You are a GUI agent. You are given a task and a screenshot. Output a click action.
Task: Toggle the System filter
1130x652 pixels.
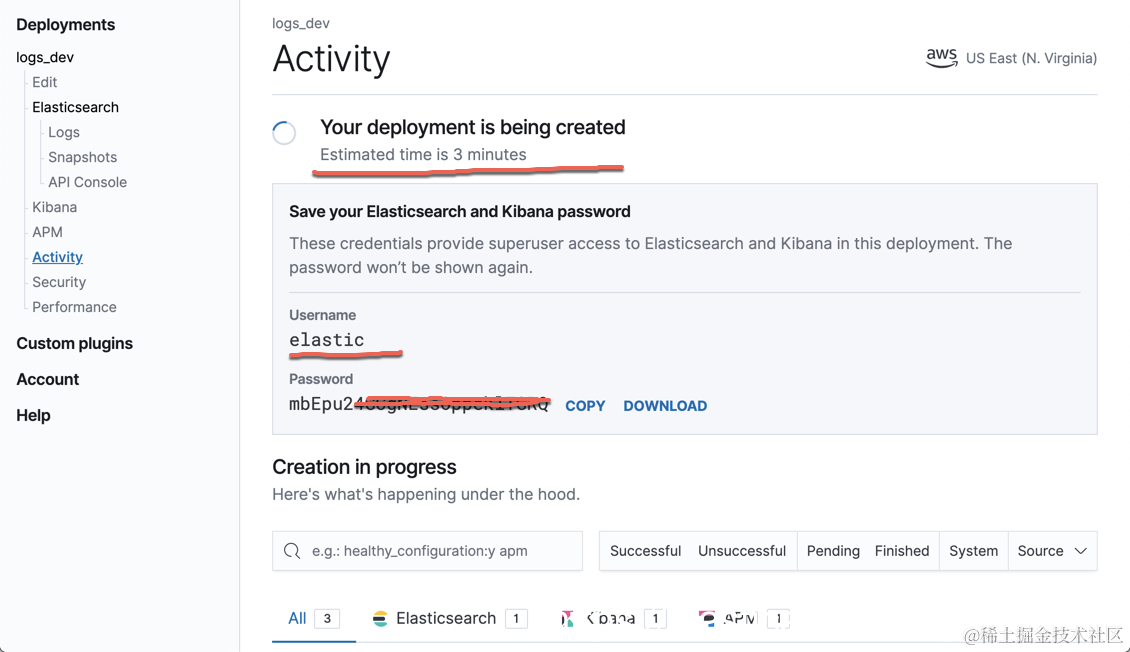973,551
